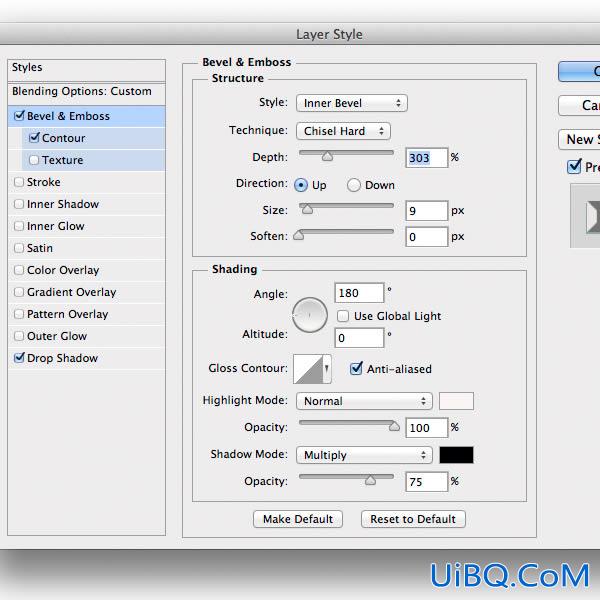Click the Size slider handle

coord(307,209)
